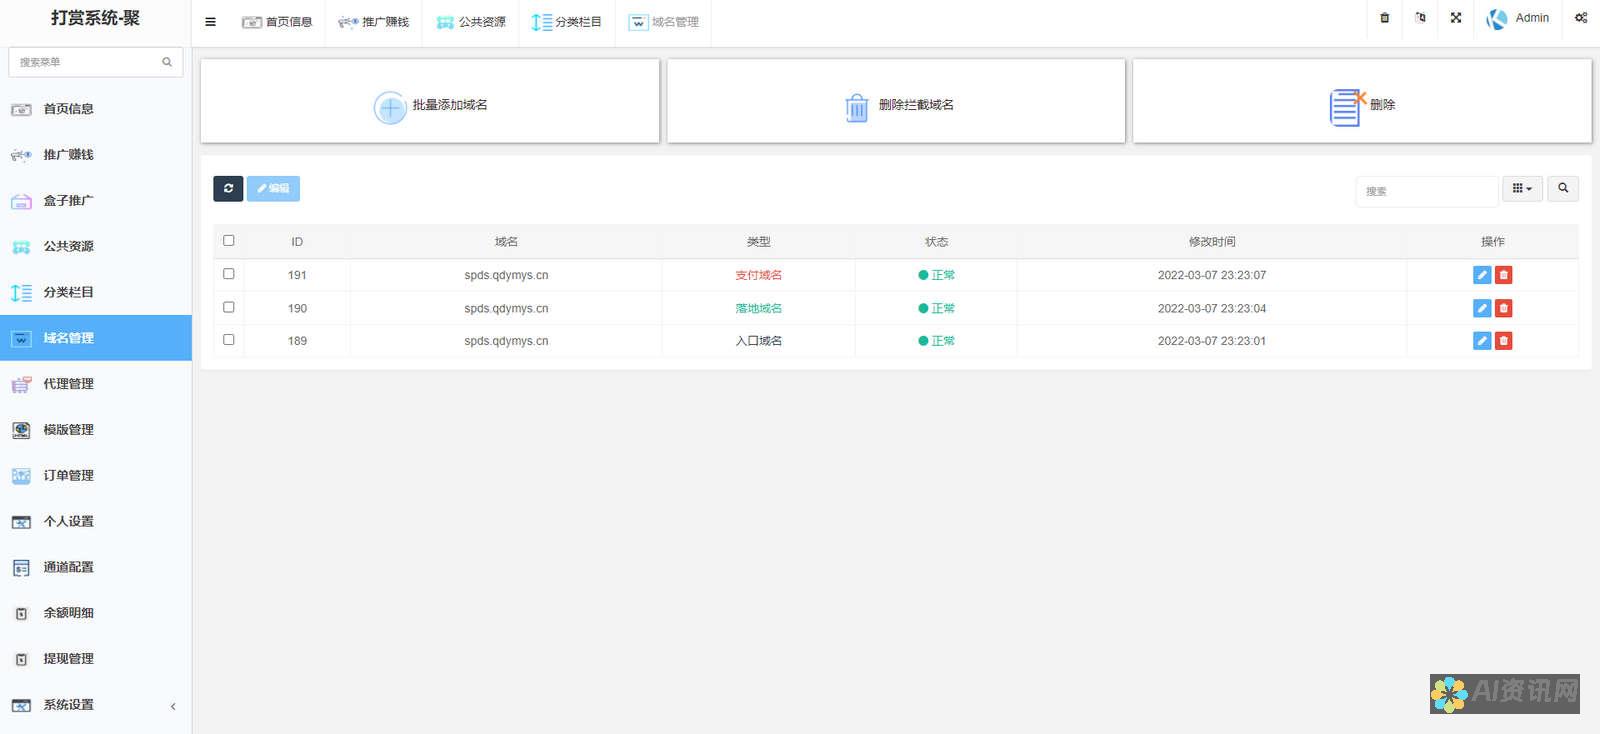This screenshot has width=1600, height=734.
Task: Edit row 191 with blue pencil icon
Action: coord(1482,275)
